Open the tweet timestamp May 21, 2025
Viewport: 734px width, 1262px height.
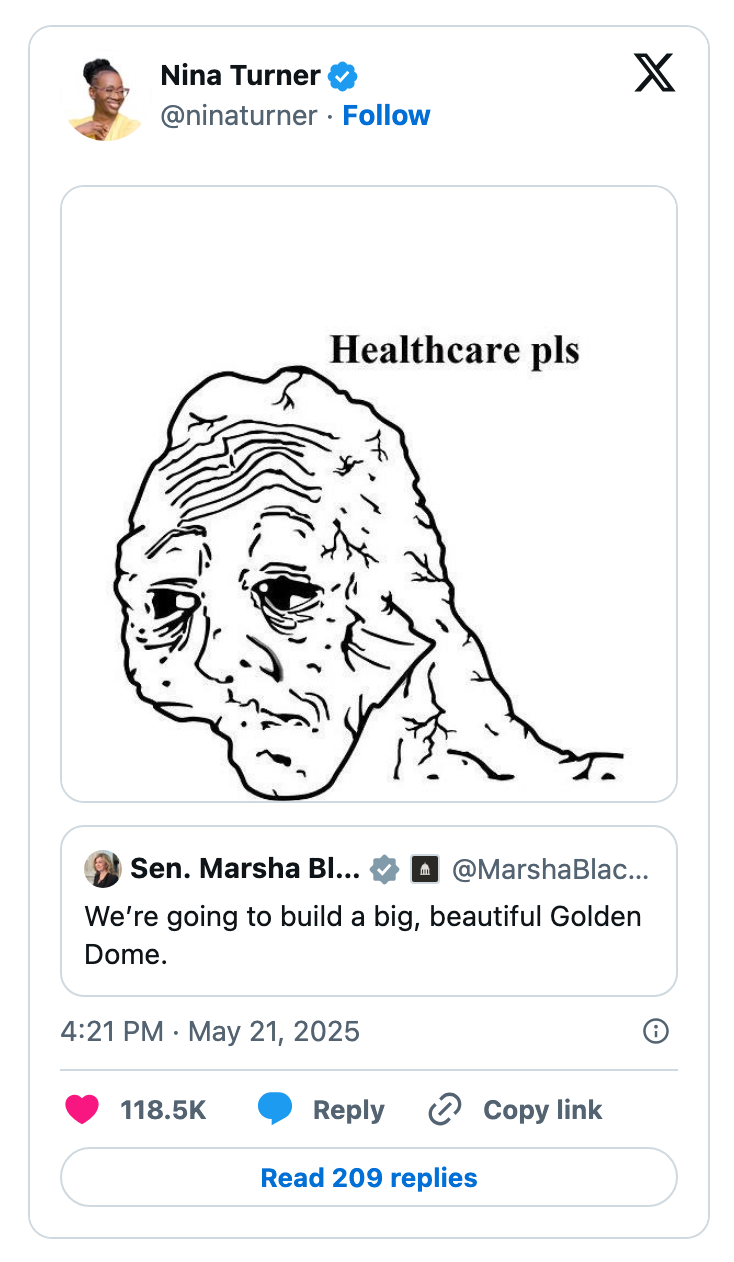point(210,1031)
